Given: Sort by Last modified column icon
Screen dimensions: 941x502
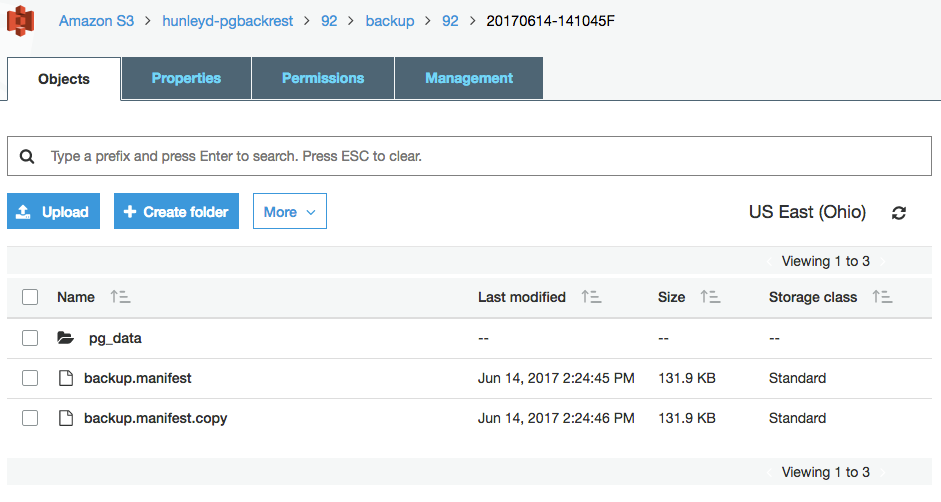Looking at the screenshot, I should (x=591, y=297).
